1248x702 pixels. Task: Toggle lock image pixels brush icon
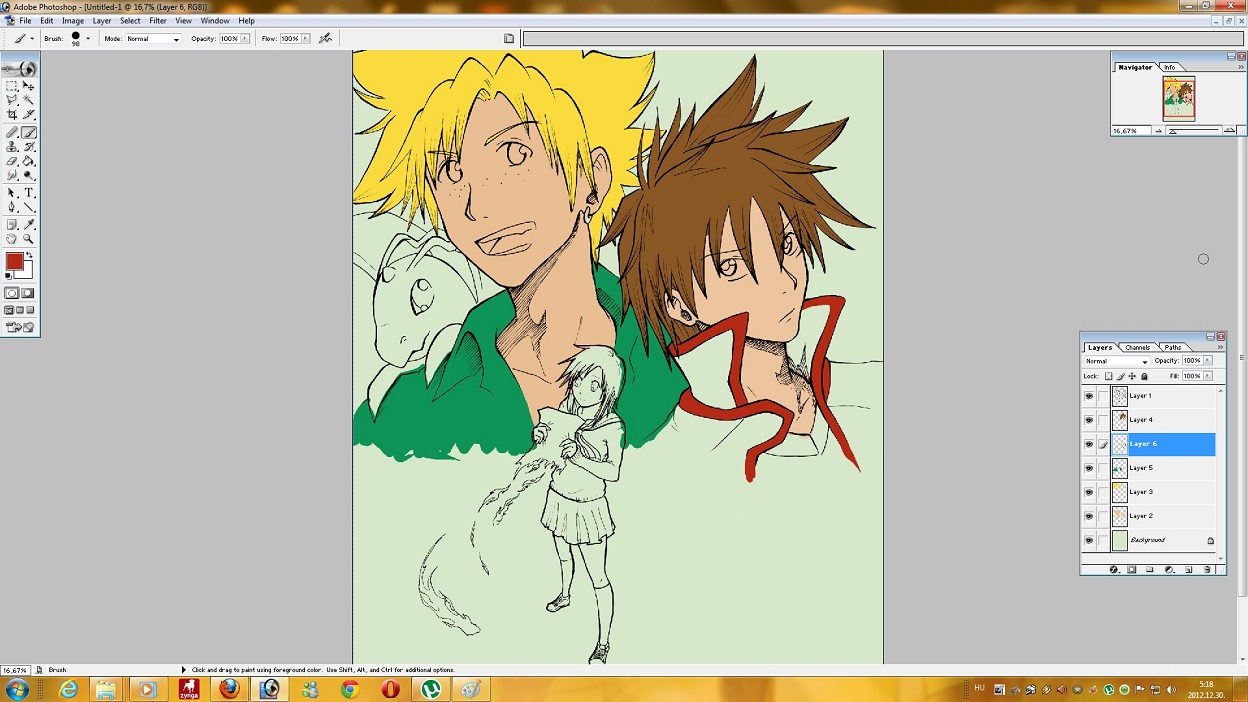1121,376
